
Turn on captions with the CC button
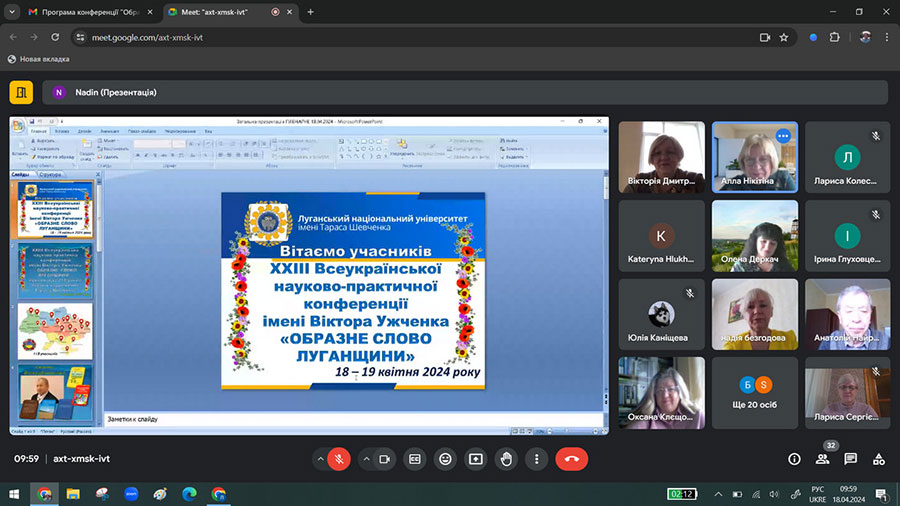point(415,459)
